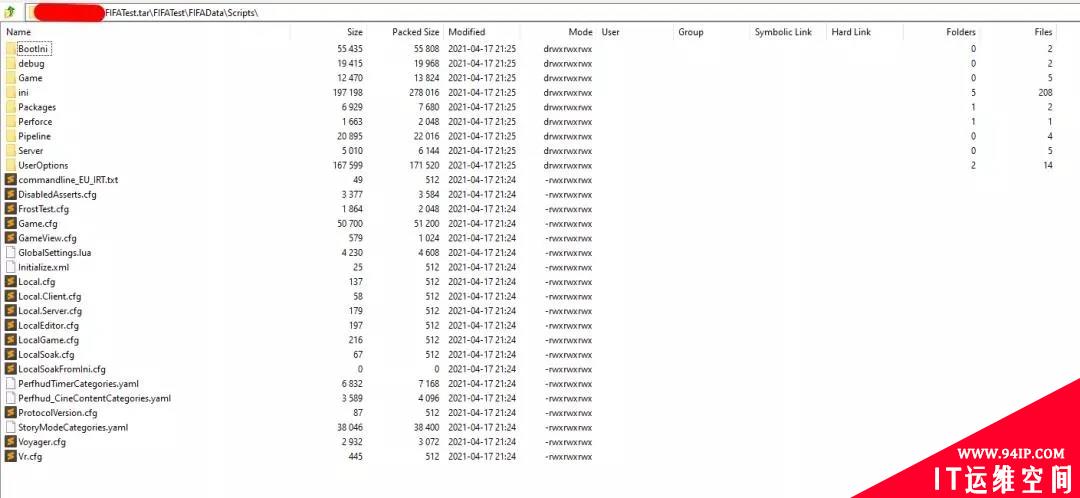Click the file icon beside Initialize.xml
1080x498 pixels.
pos(10,267)
